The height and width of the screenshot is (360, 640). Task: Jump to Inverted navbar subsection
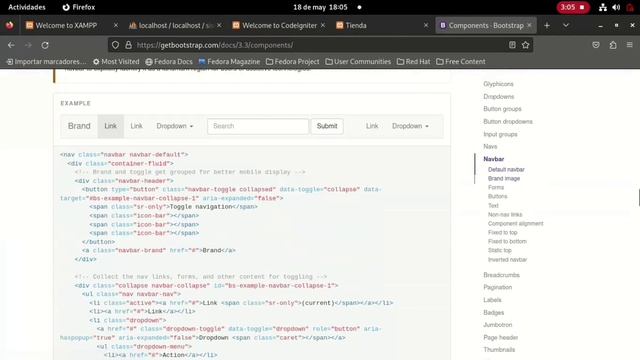pyautogui.click(x=507, y=259)
